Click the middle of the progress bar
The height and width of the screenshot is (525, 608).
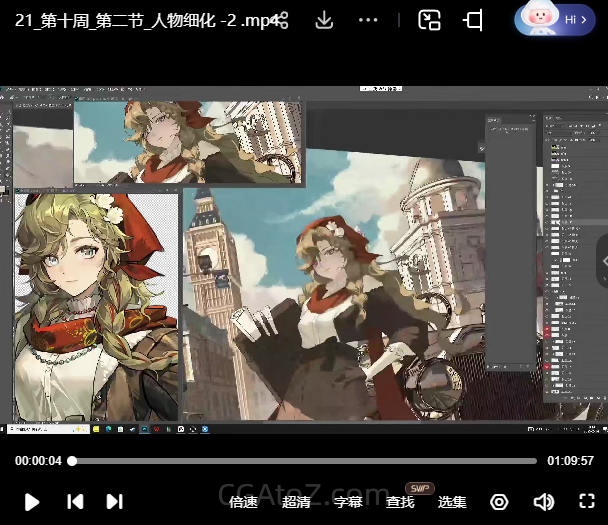point(304,461)
